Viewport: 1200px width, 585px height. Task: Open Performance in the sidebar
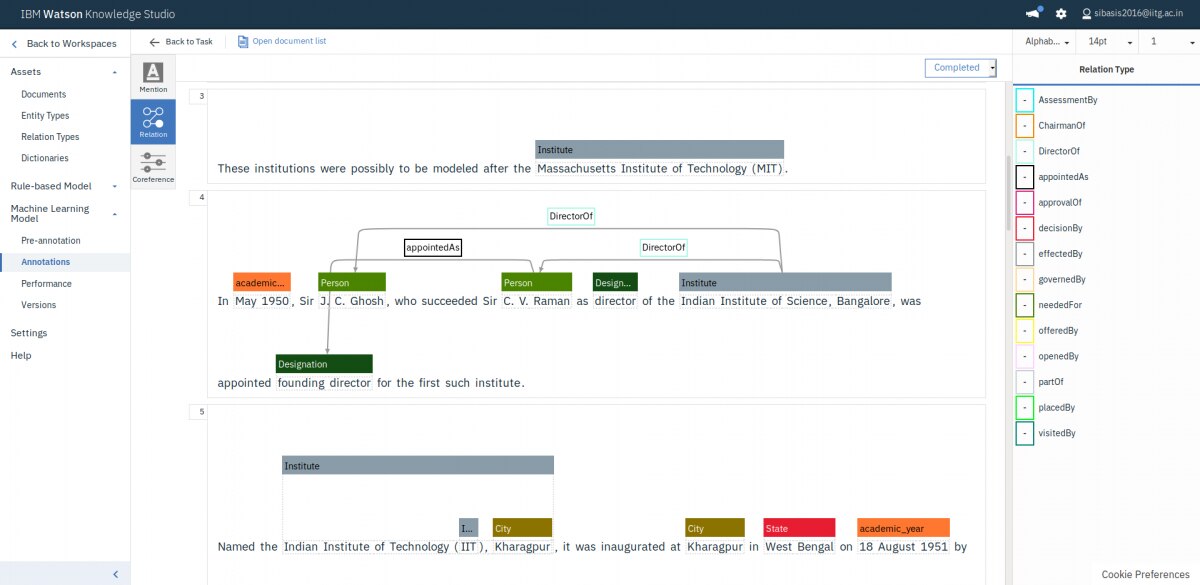tap(46, 283)
